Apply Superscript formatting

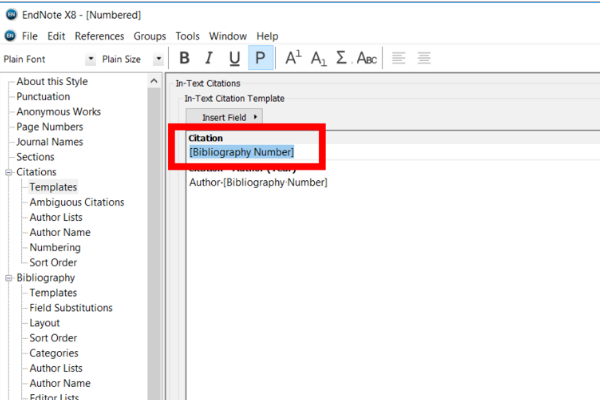[x=293, y=58]
